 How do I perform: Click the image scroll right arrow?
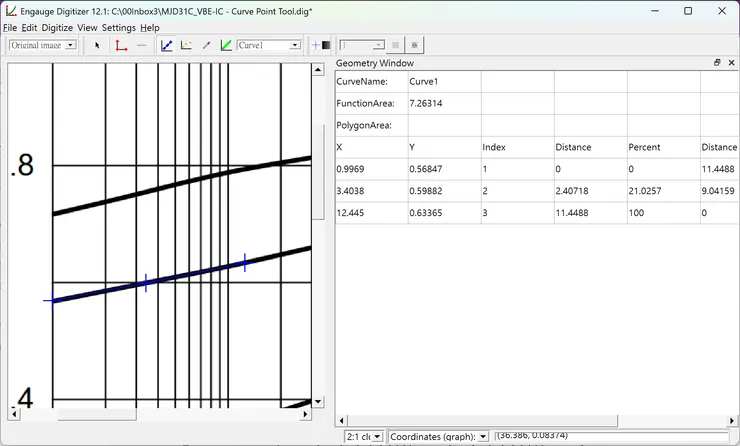click(x=305, y=414)
